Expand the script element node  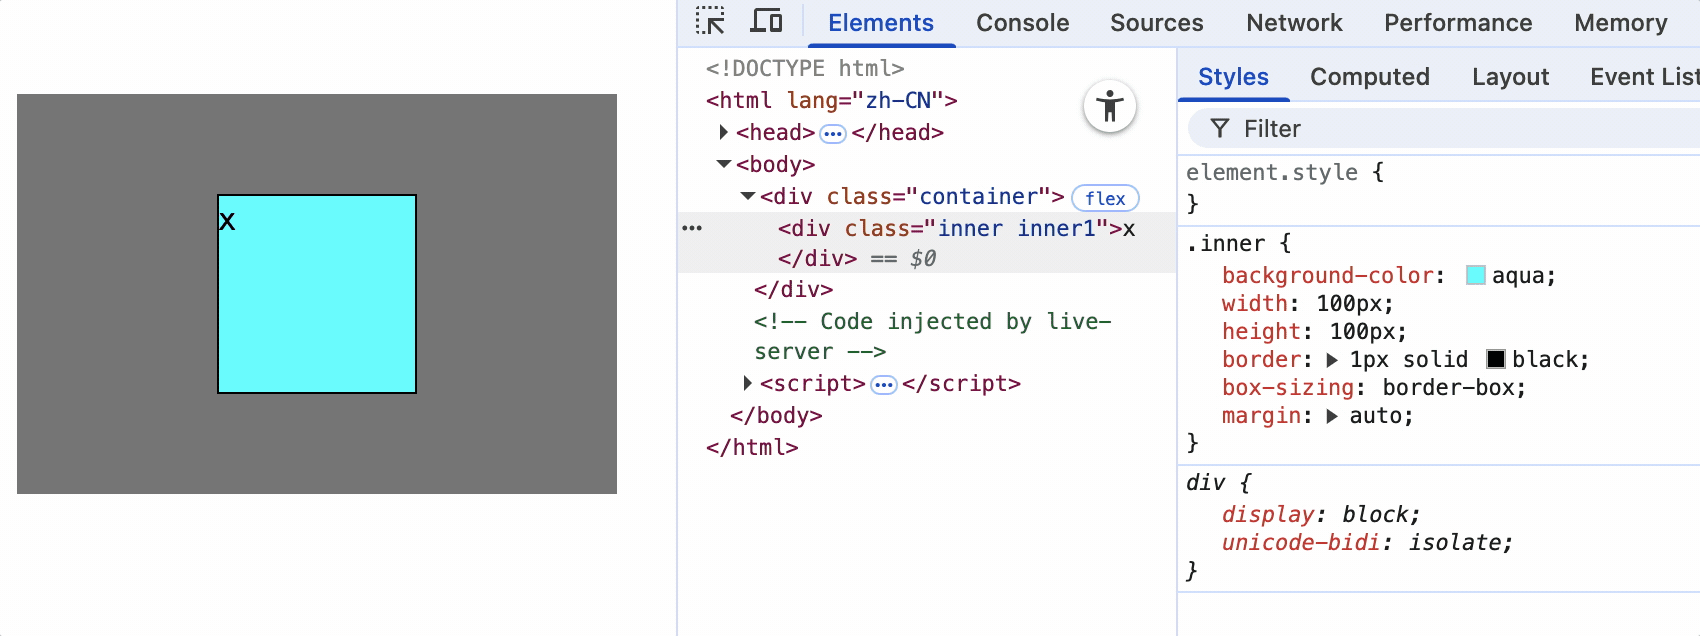747,383
